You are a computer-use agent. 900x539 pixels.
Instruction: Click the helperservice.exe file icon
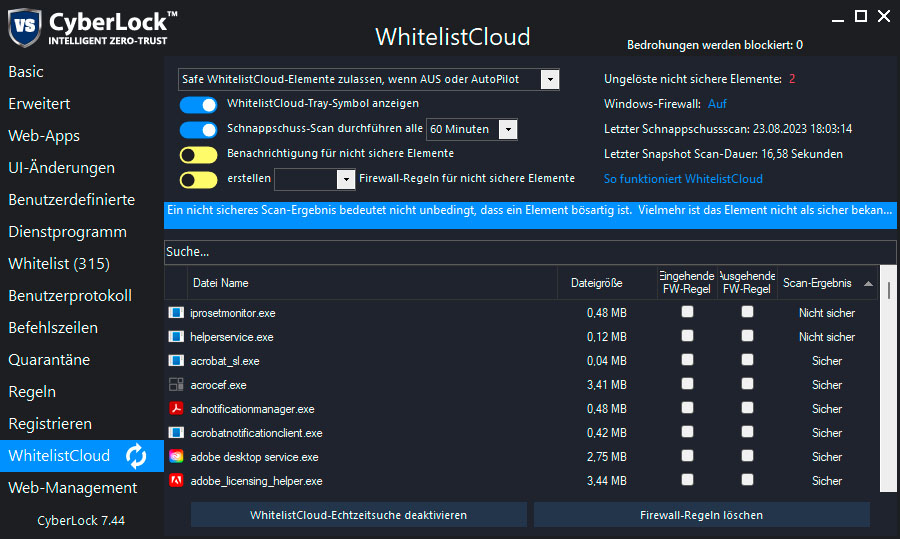click(176, 337)
